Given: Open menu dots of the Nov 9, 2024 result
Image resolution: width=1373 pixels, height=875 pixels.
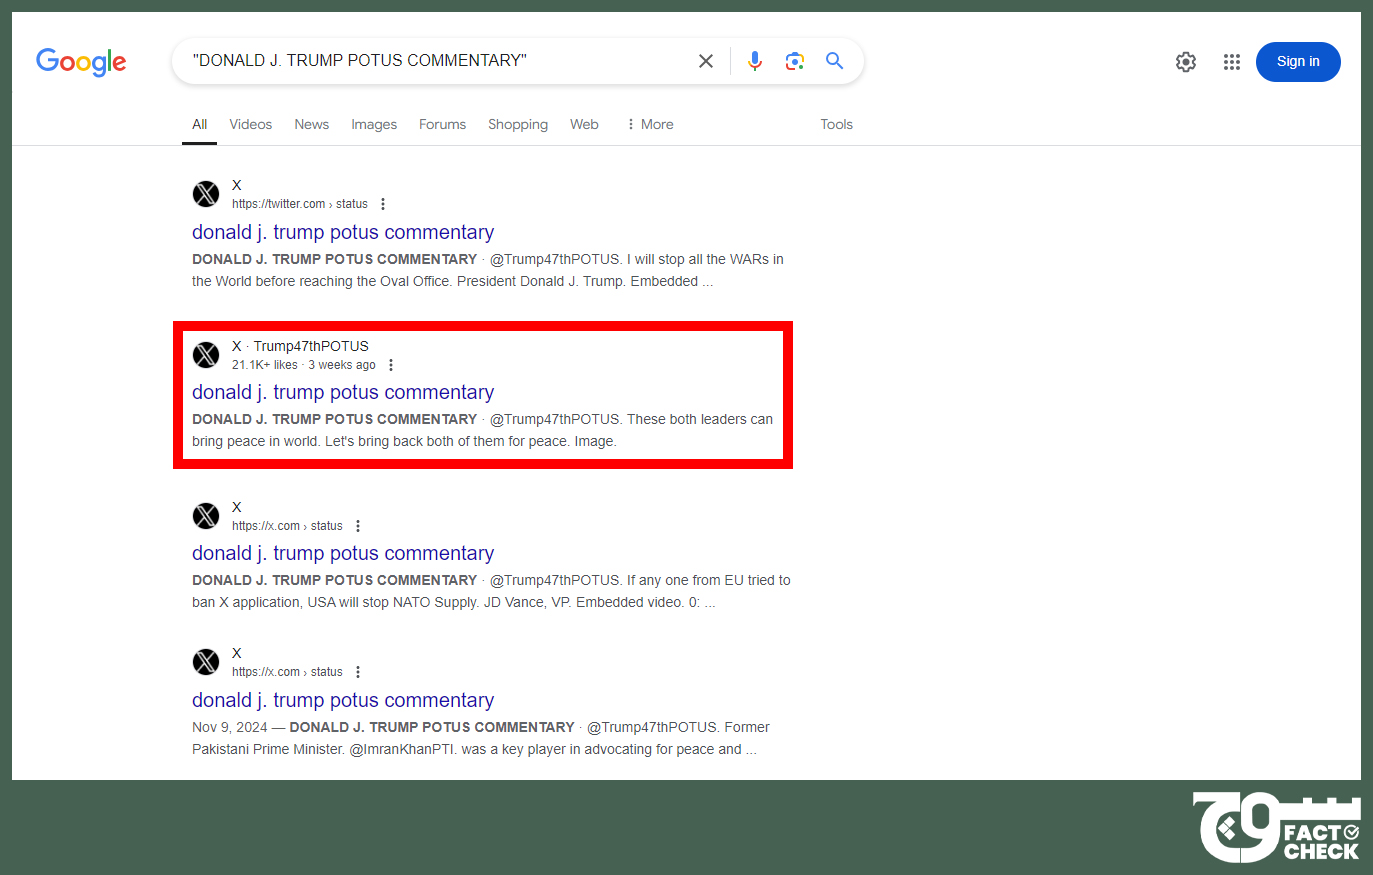Looking at the screenshot, I should click(x=358, y=672).
